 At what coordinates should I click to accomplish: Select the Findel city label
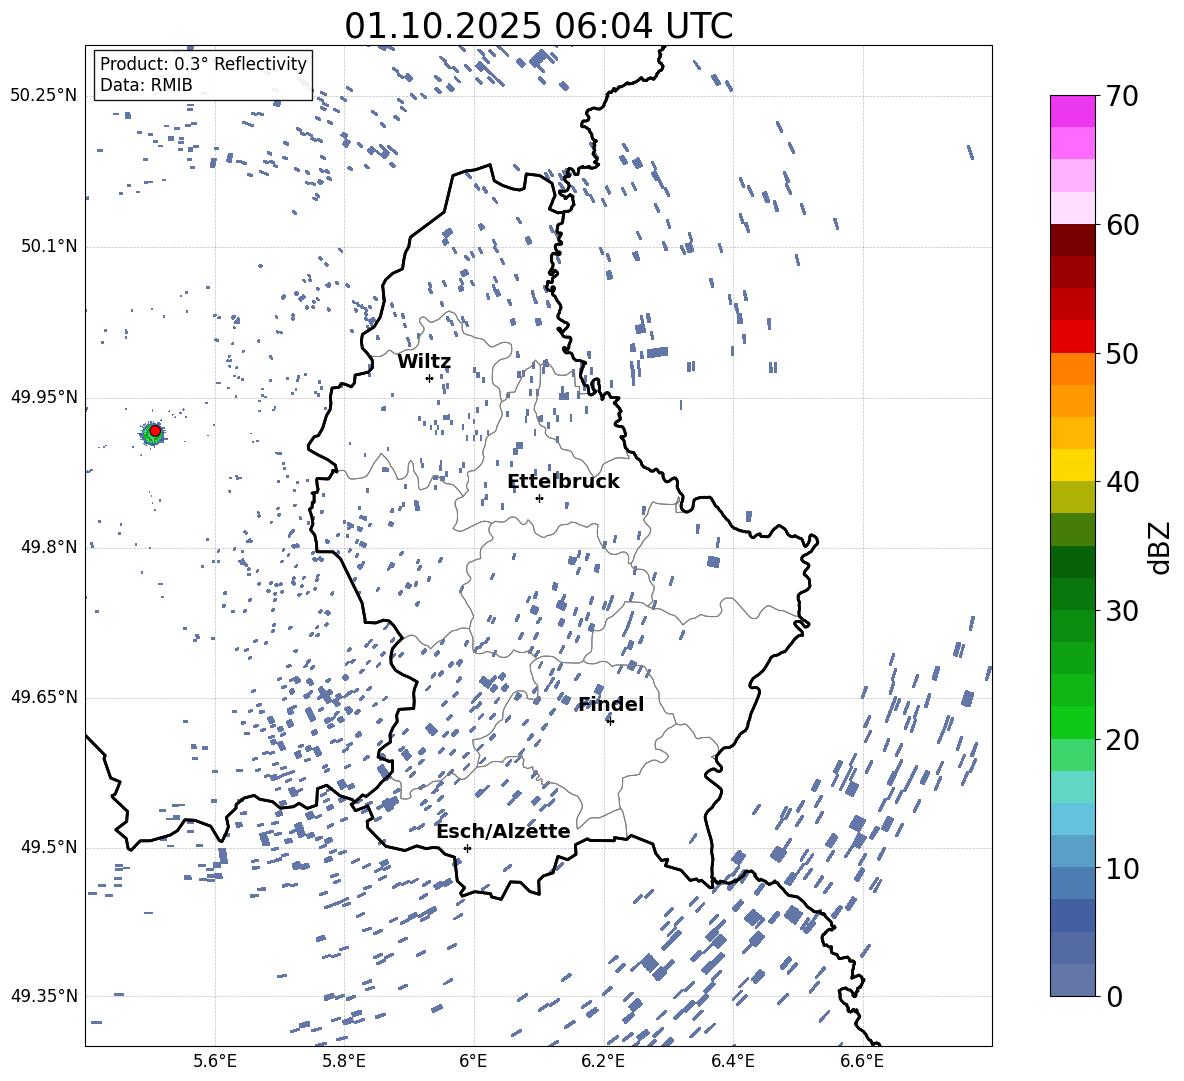[x=611, y=705]
